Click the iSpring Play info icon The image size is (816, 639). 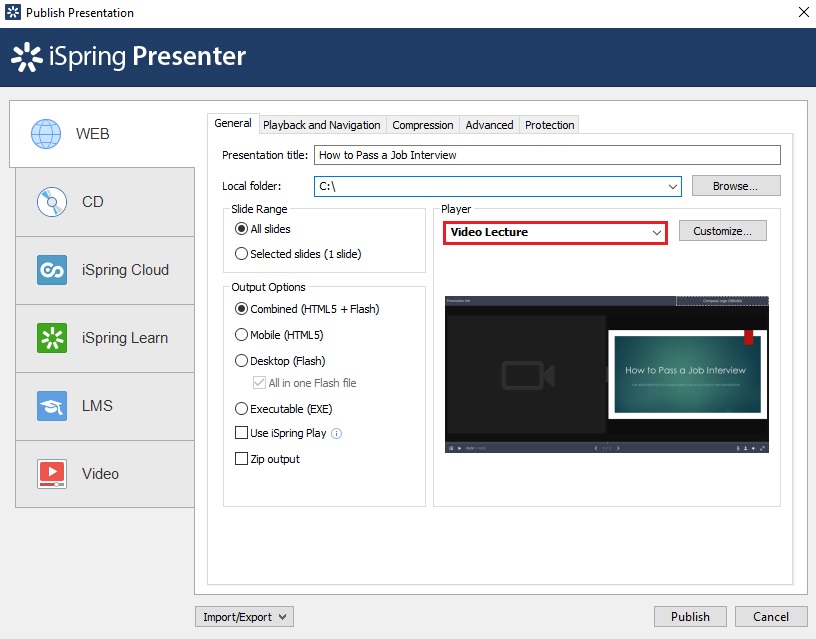point(337,433)
